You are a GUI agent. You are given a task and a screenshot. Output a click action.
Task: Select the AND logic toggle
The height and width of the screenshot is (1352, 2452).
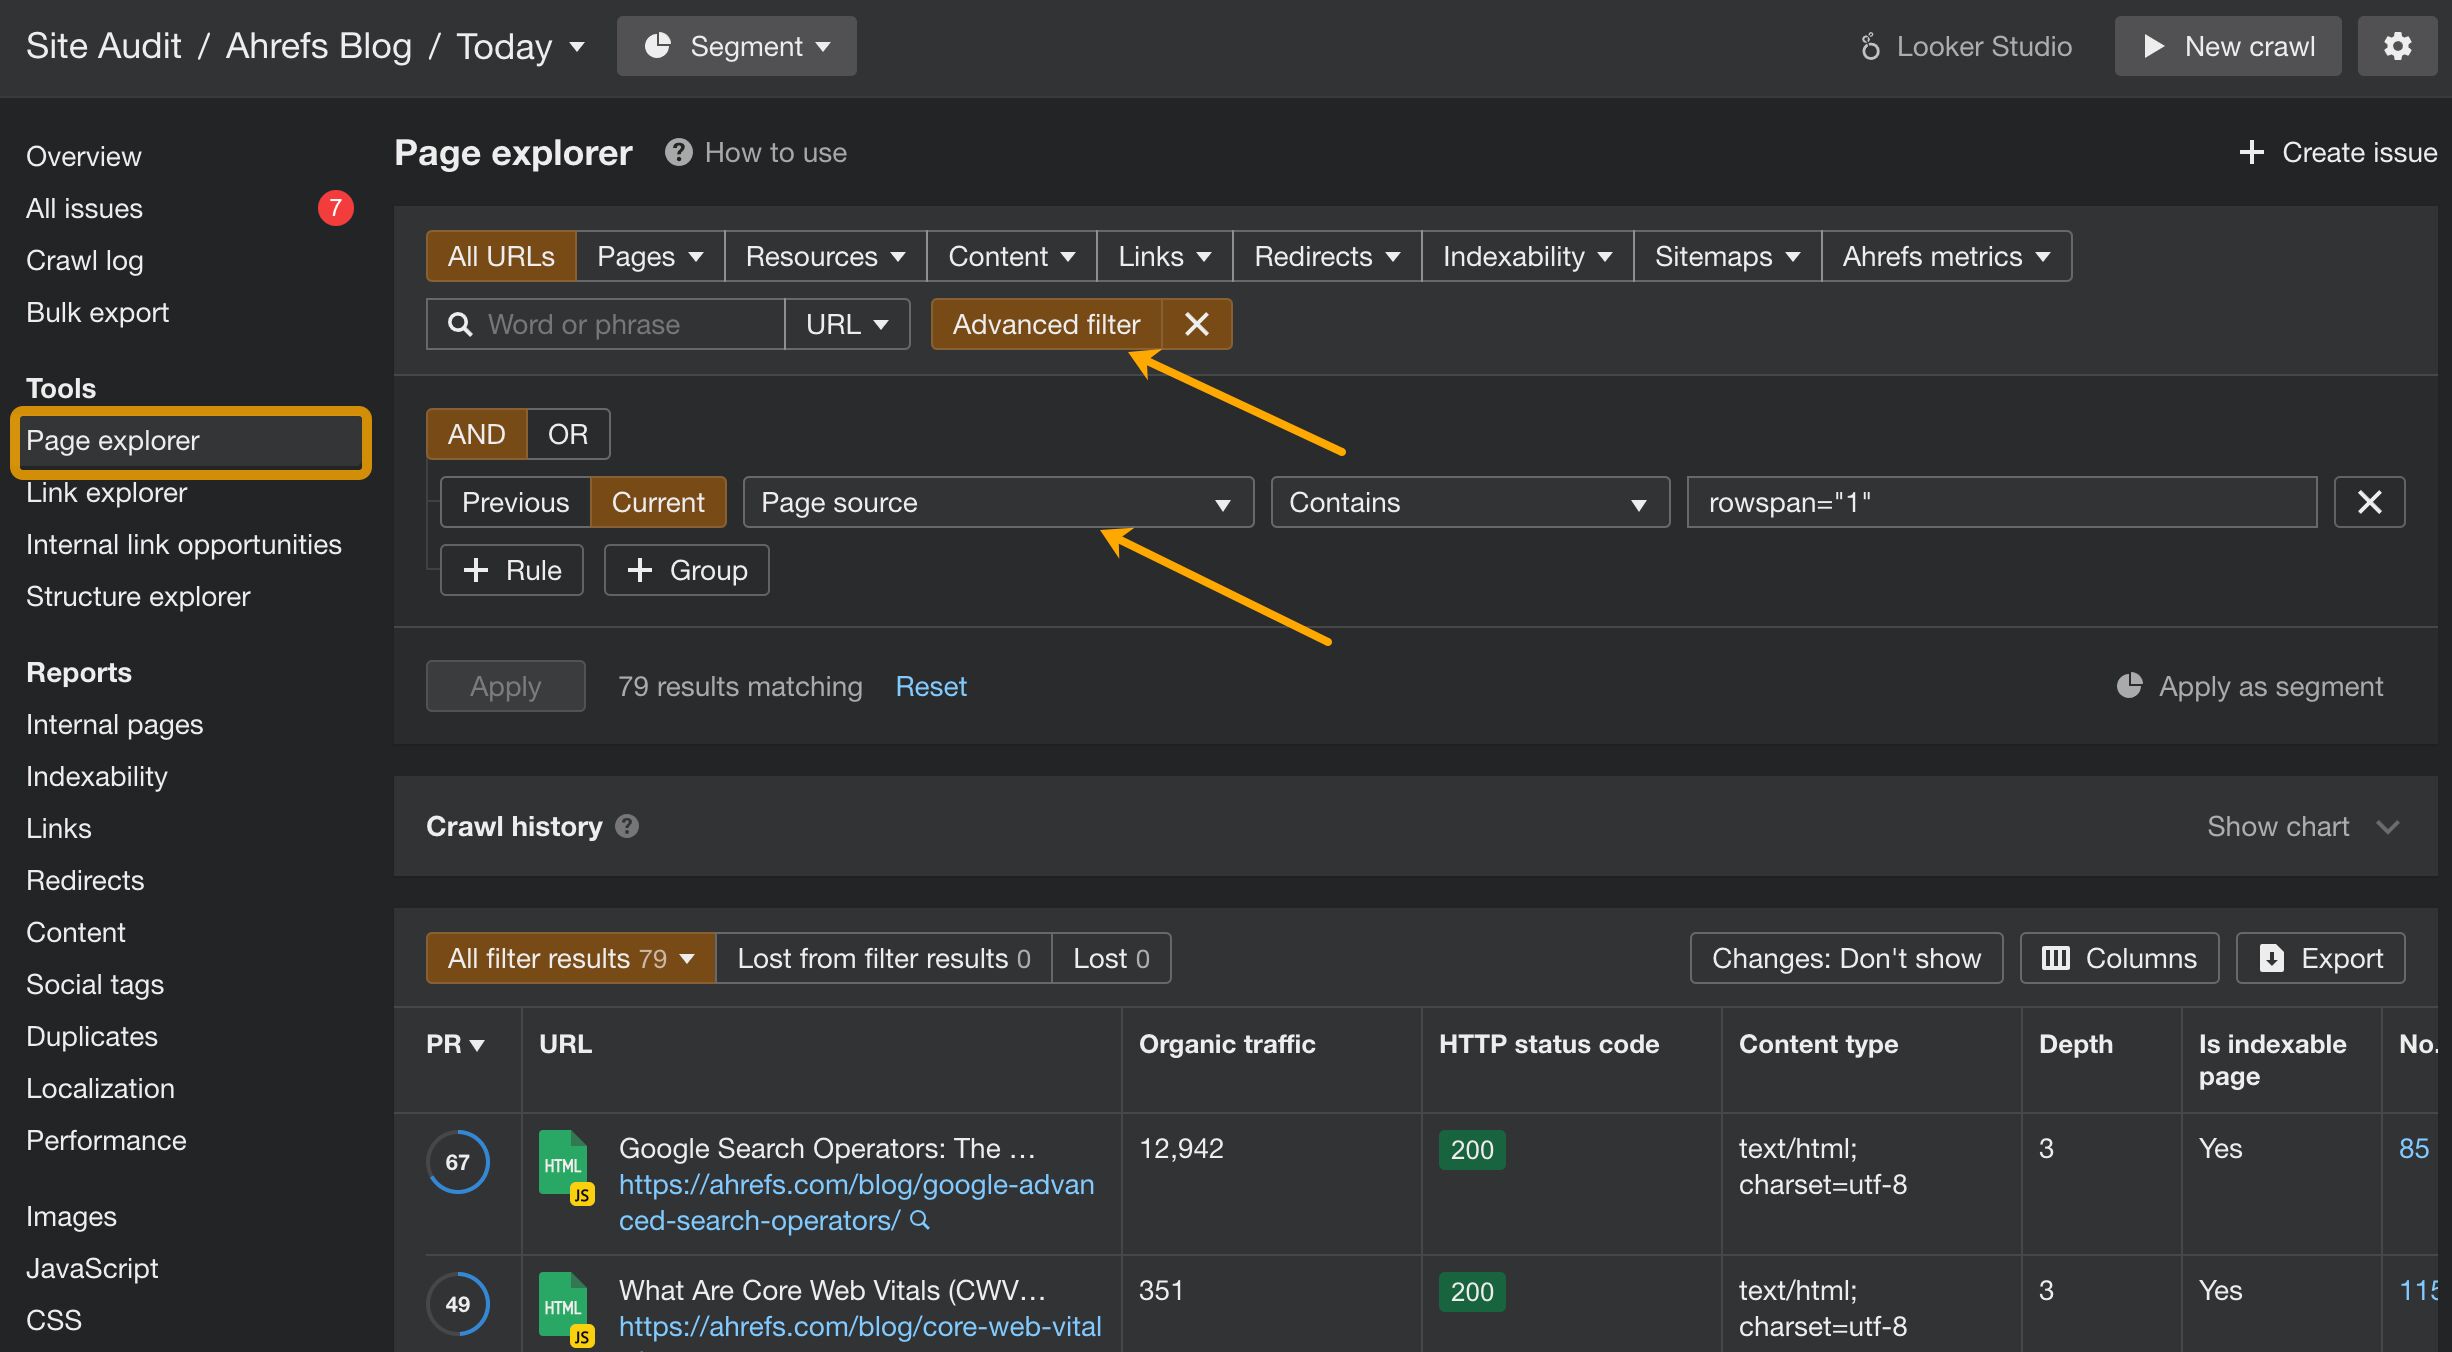(476, 434)
